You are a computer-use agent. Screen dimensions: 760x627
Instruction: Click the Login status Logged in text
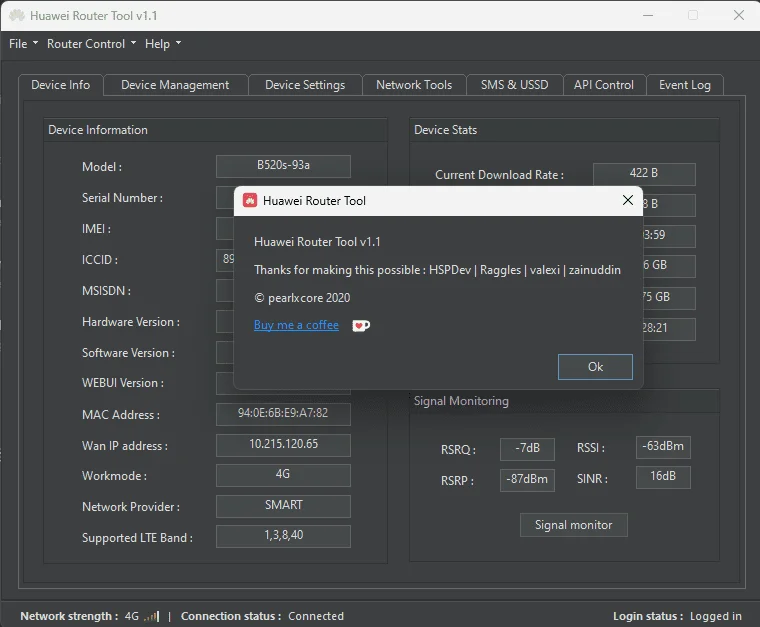pyautogui.click(x=715, y=616)
